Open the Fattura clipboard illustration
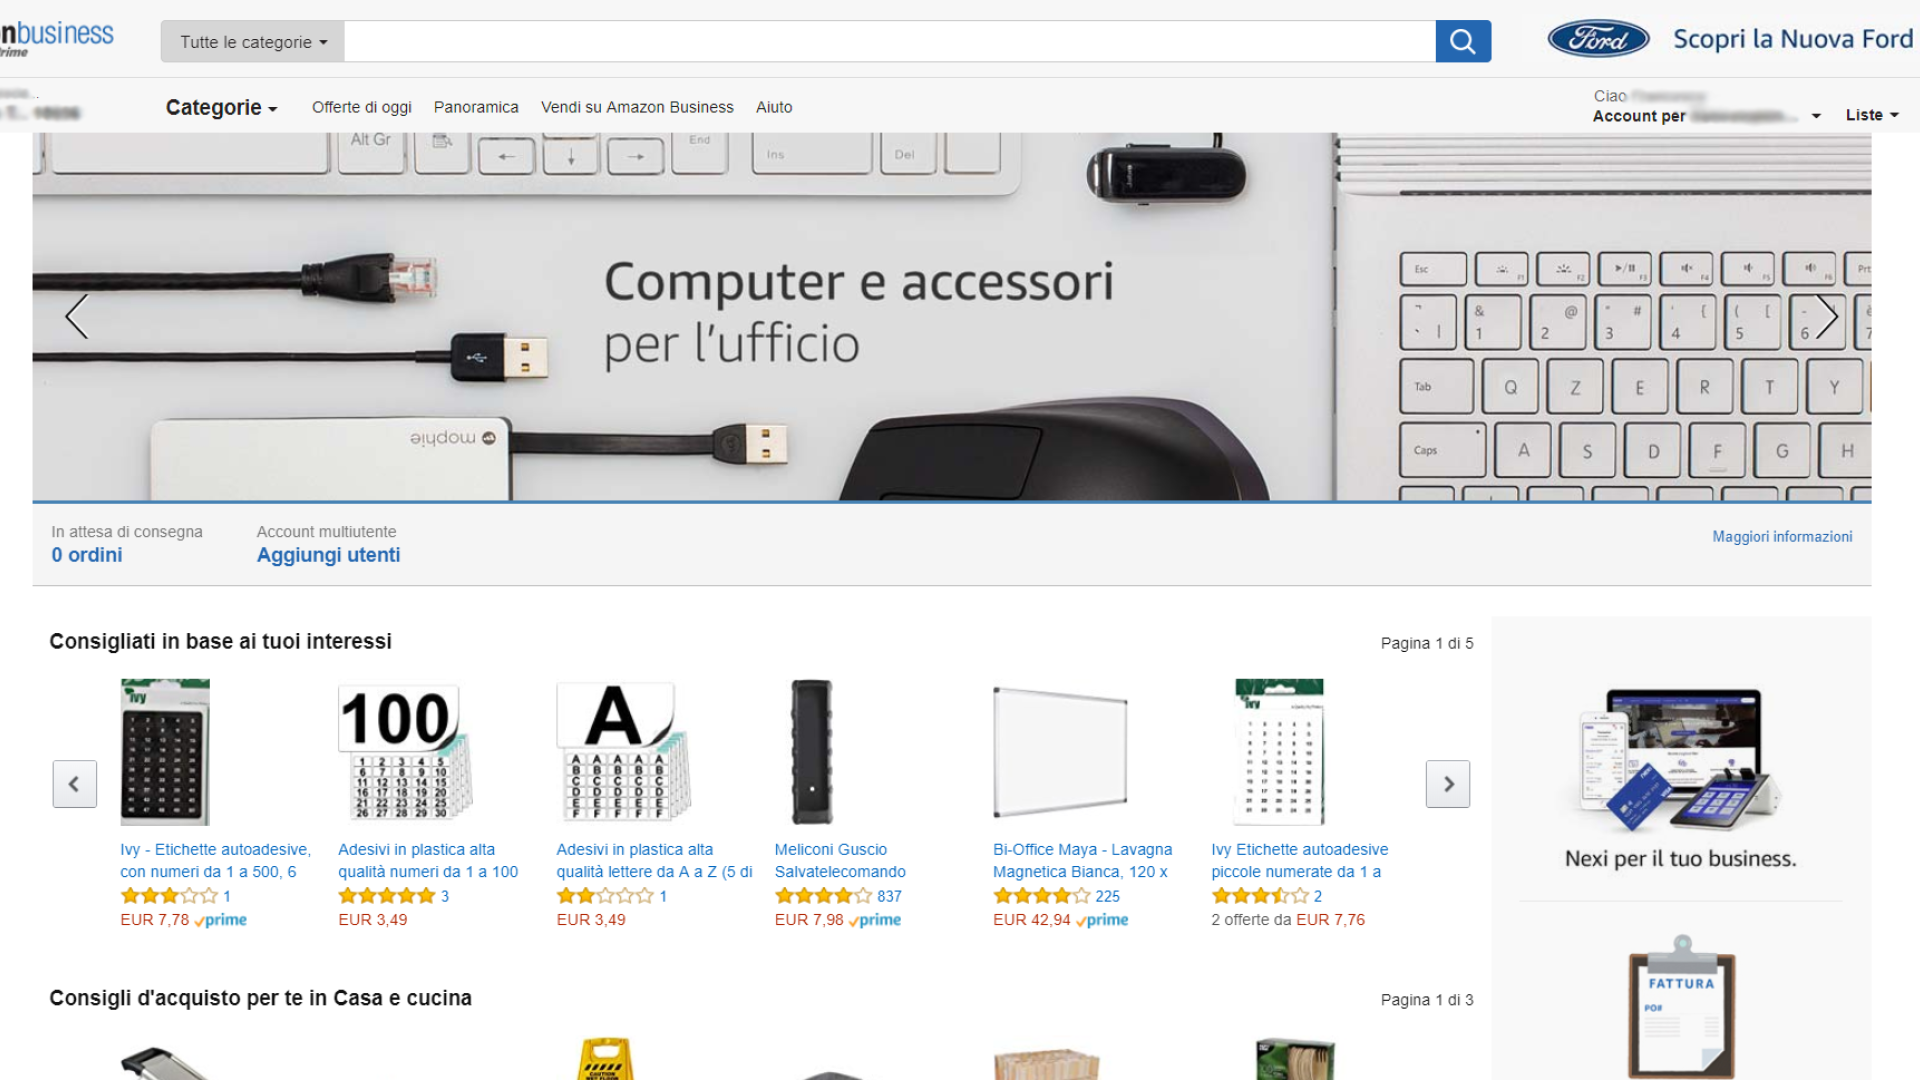This screenshot has height=1080, width=1920. point(1682,1007)
